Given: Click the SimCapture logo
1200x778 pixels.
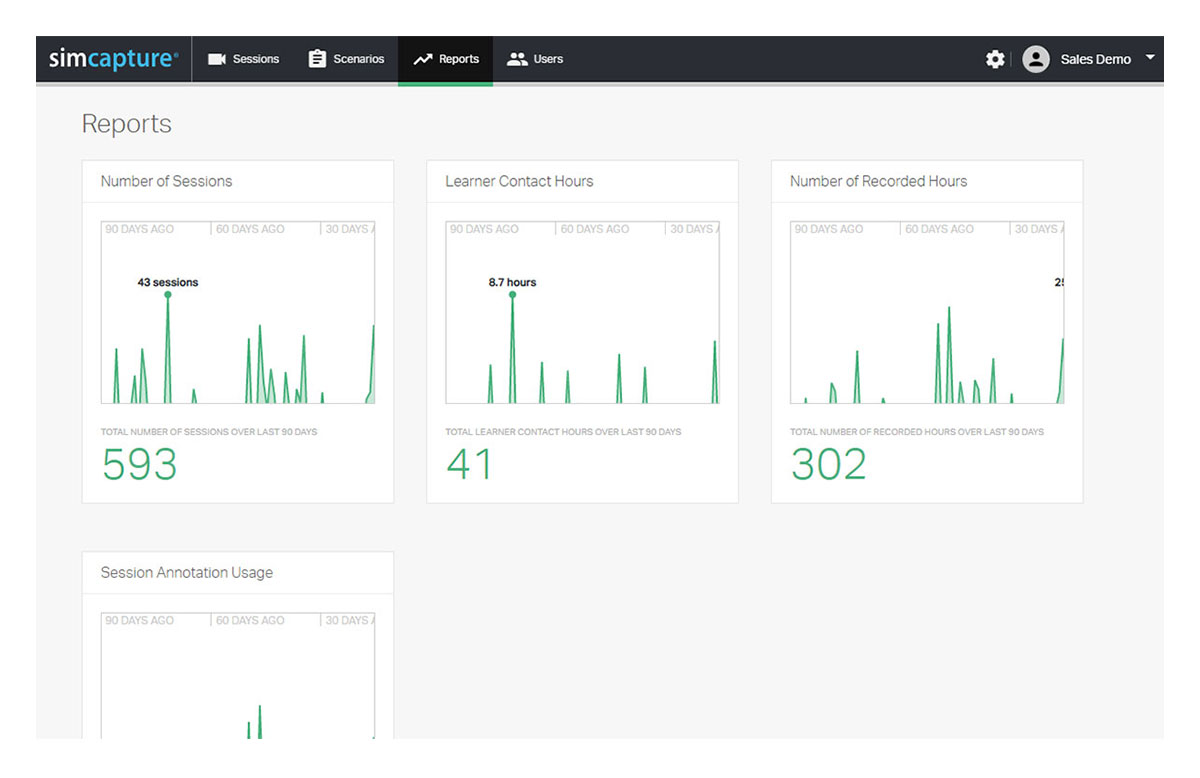Looking at the screenshot, I should (x=113, y=59).
